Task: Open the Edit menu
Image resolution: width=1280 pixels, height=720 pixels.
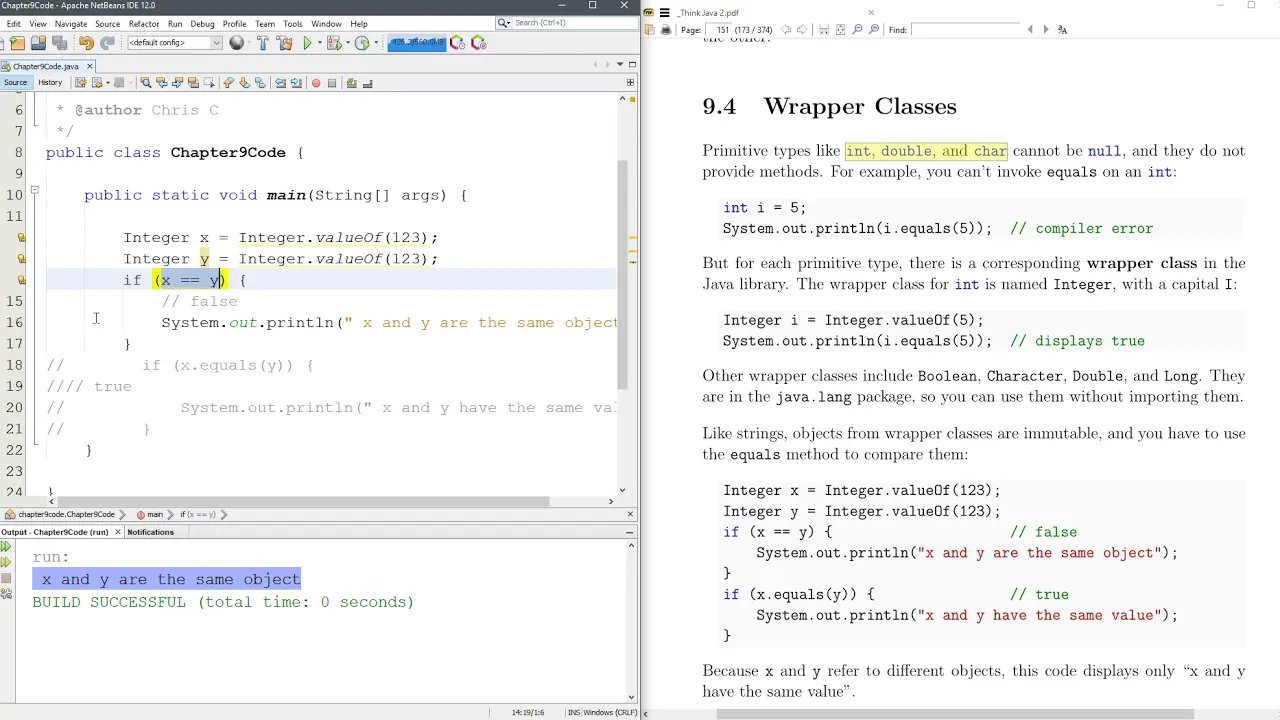Action: (13, 23)
